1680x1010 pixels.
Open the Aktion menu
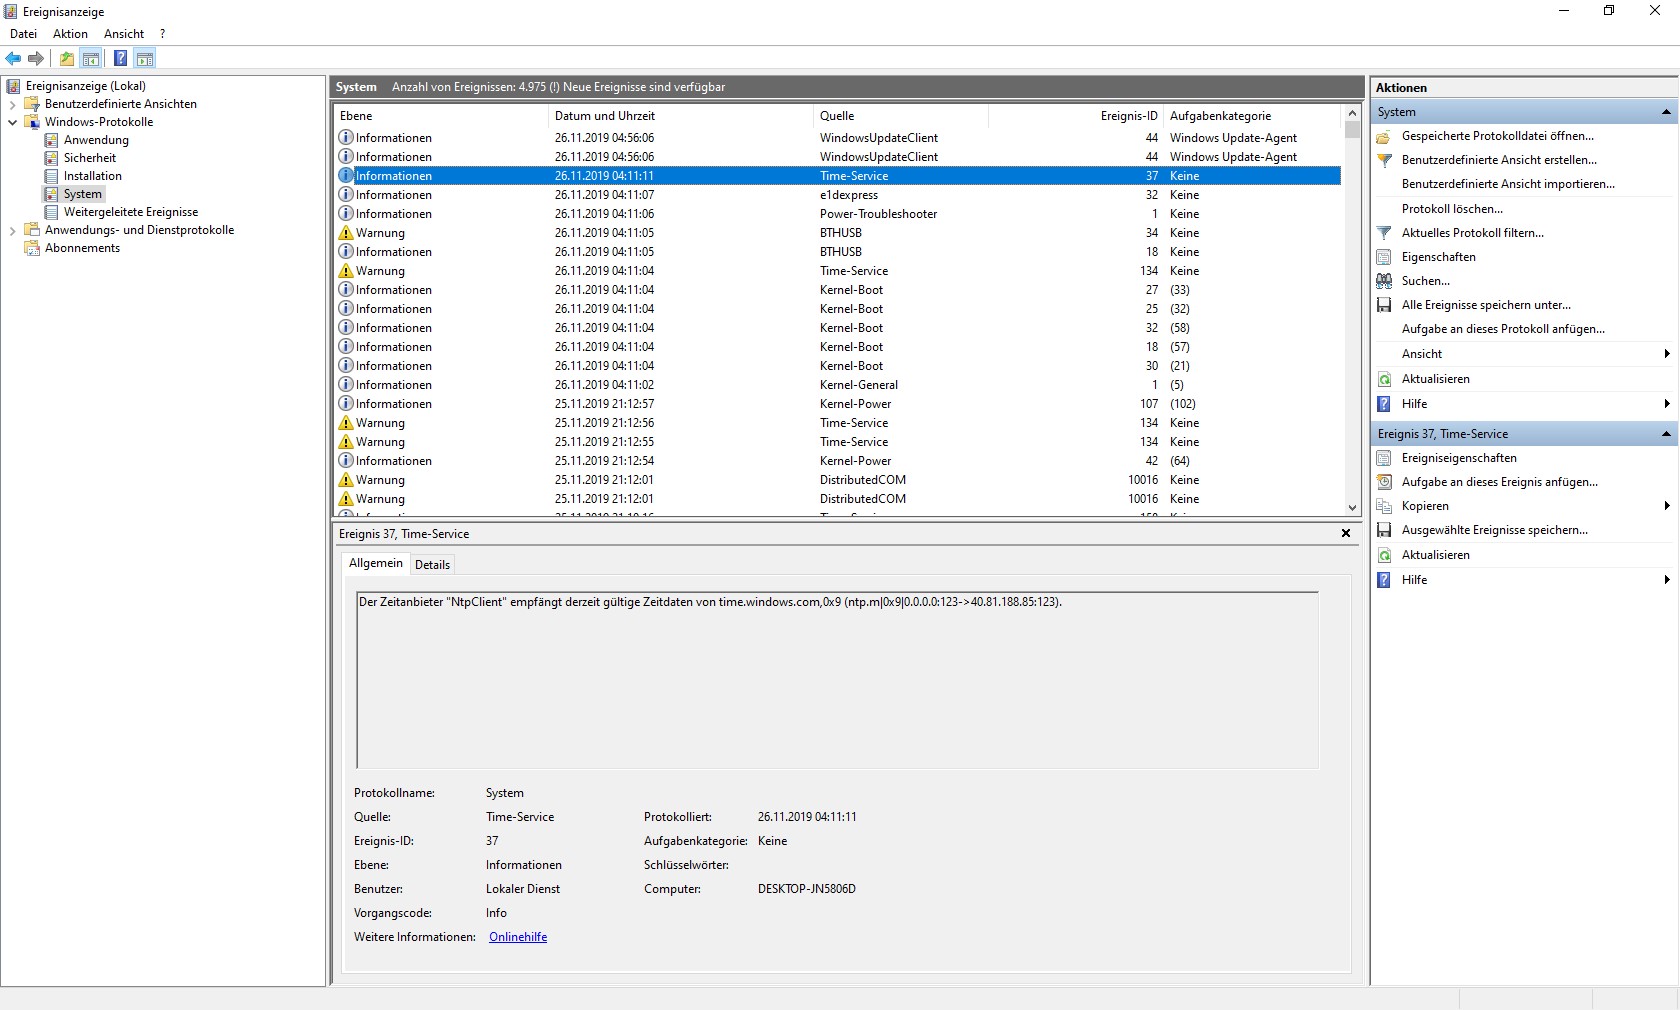[x=70, y=34]
